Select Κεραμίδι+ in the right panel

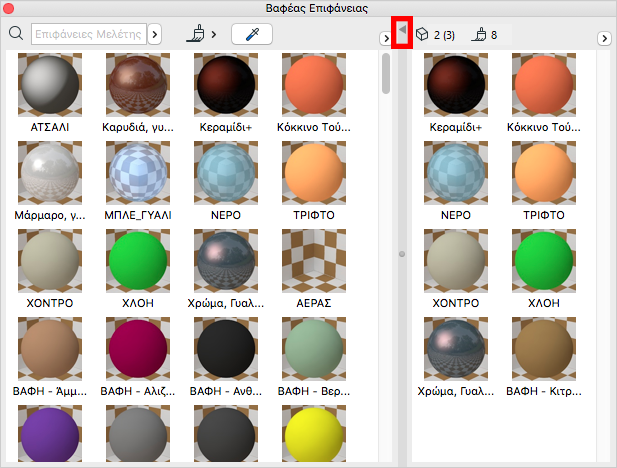pos(456,85)
